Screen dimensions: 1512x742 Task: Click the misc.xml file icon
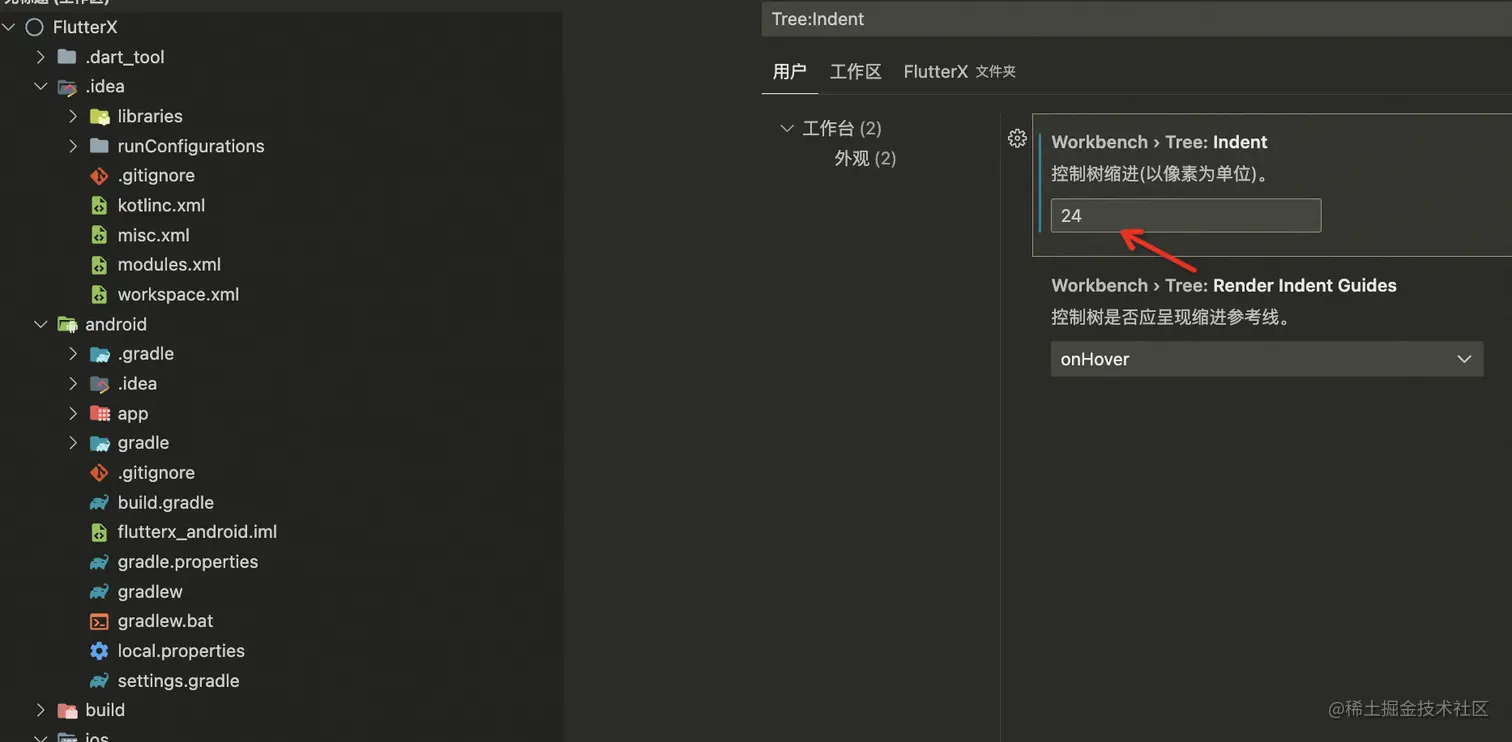tap(99, 236)
